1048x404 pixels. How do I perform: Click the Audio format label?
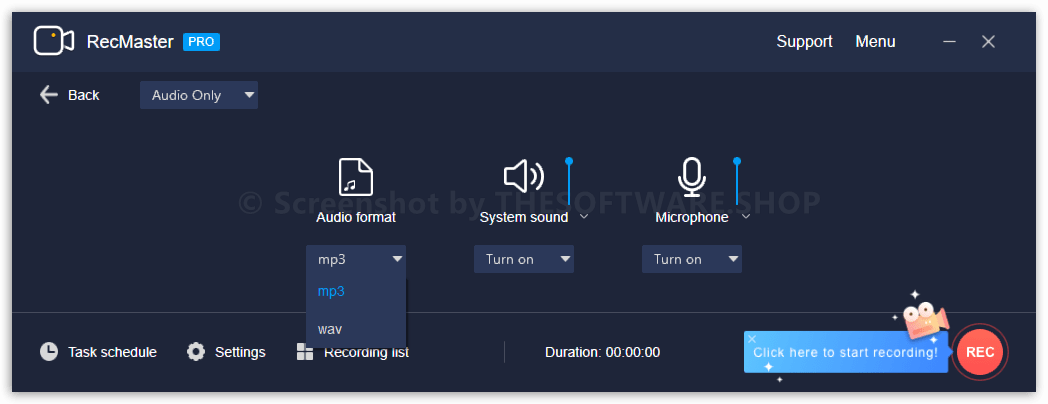356,217
